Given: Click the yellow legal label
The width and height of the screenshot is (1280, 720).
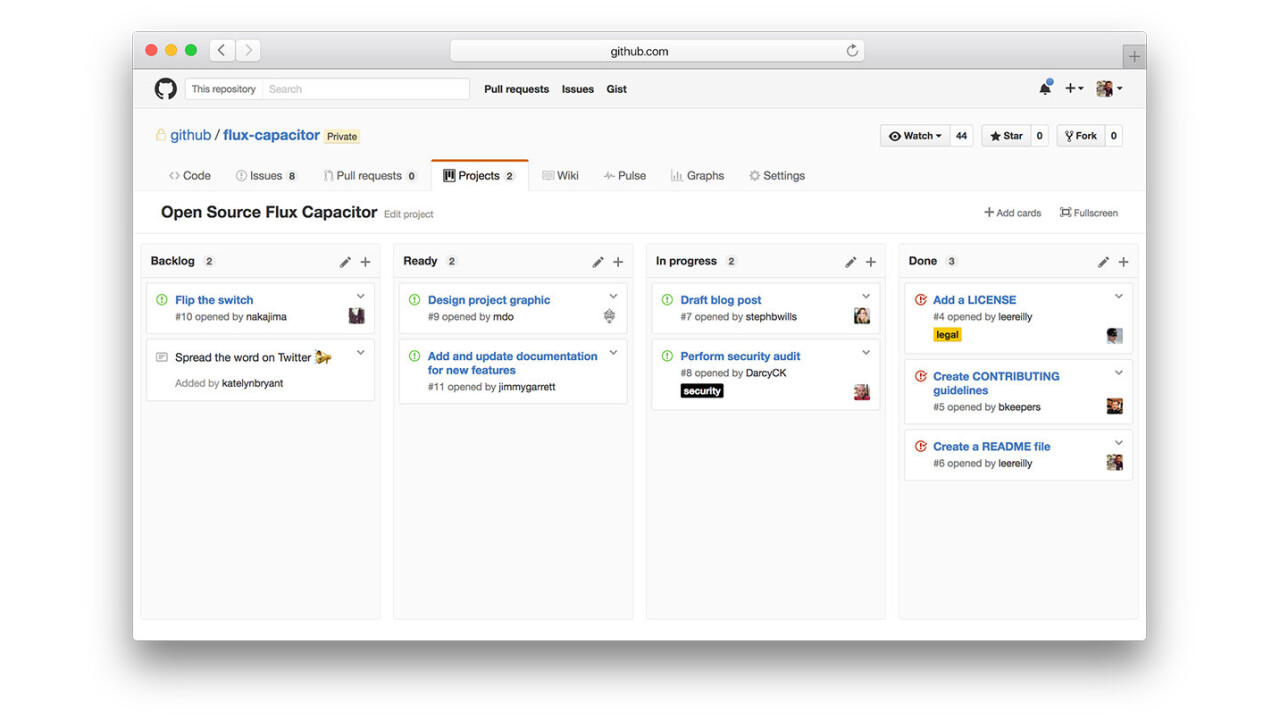Looking at the screenshot, I should (947, 335).
